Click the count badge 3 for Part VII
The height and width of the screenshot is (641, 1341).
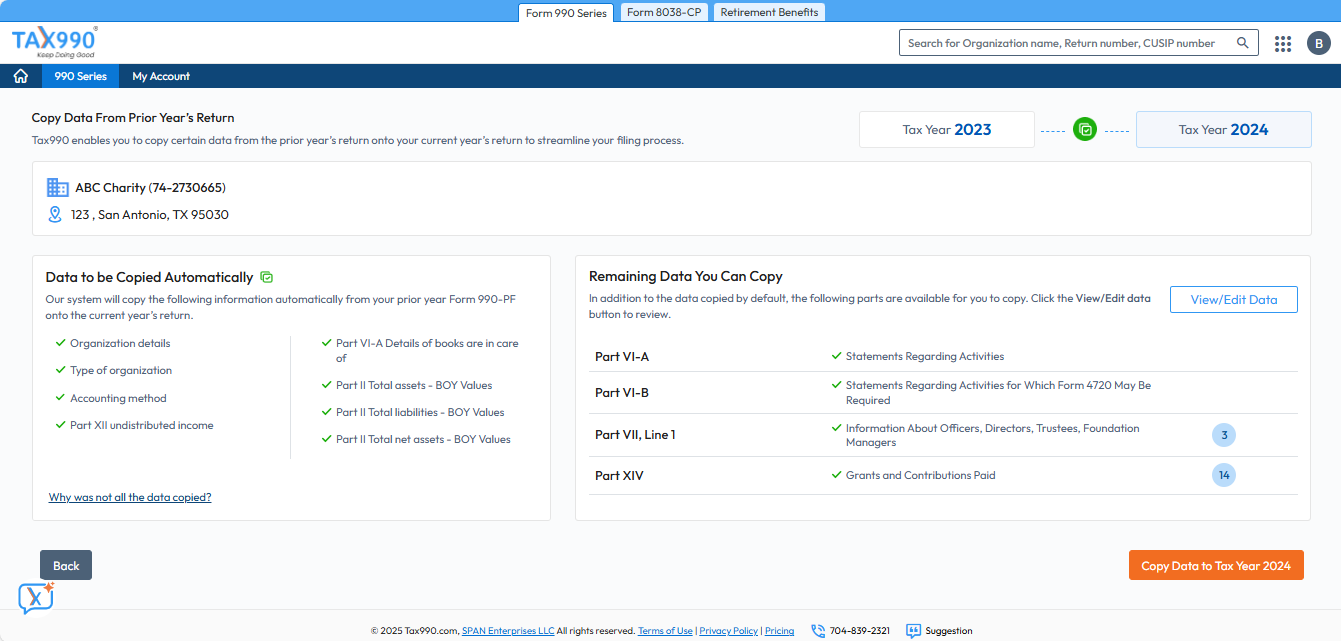click(x=1224, y=435)
